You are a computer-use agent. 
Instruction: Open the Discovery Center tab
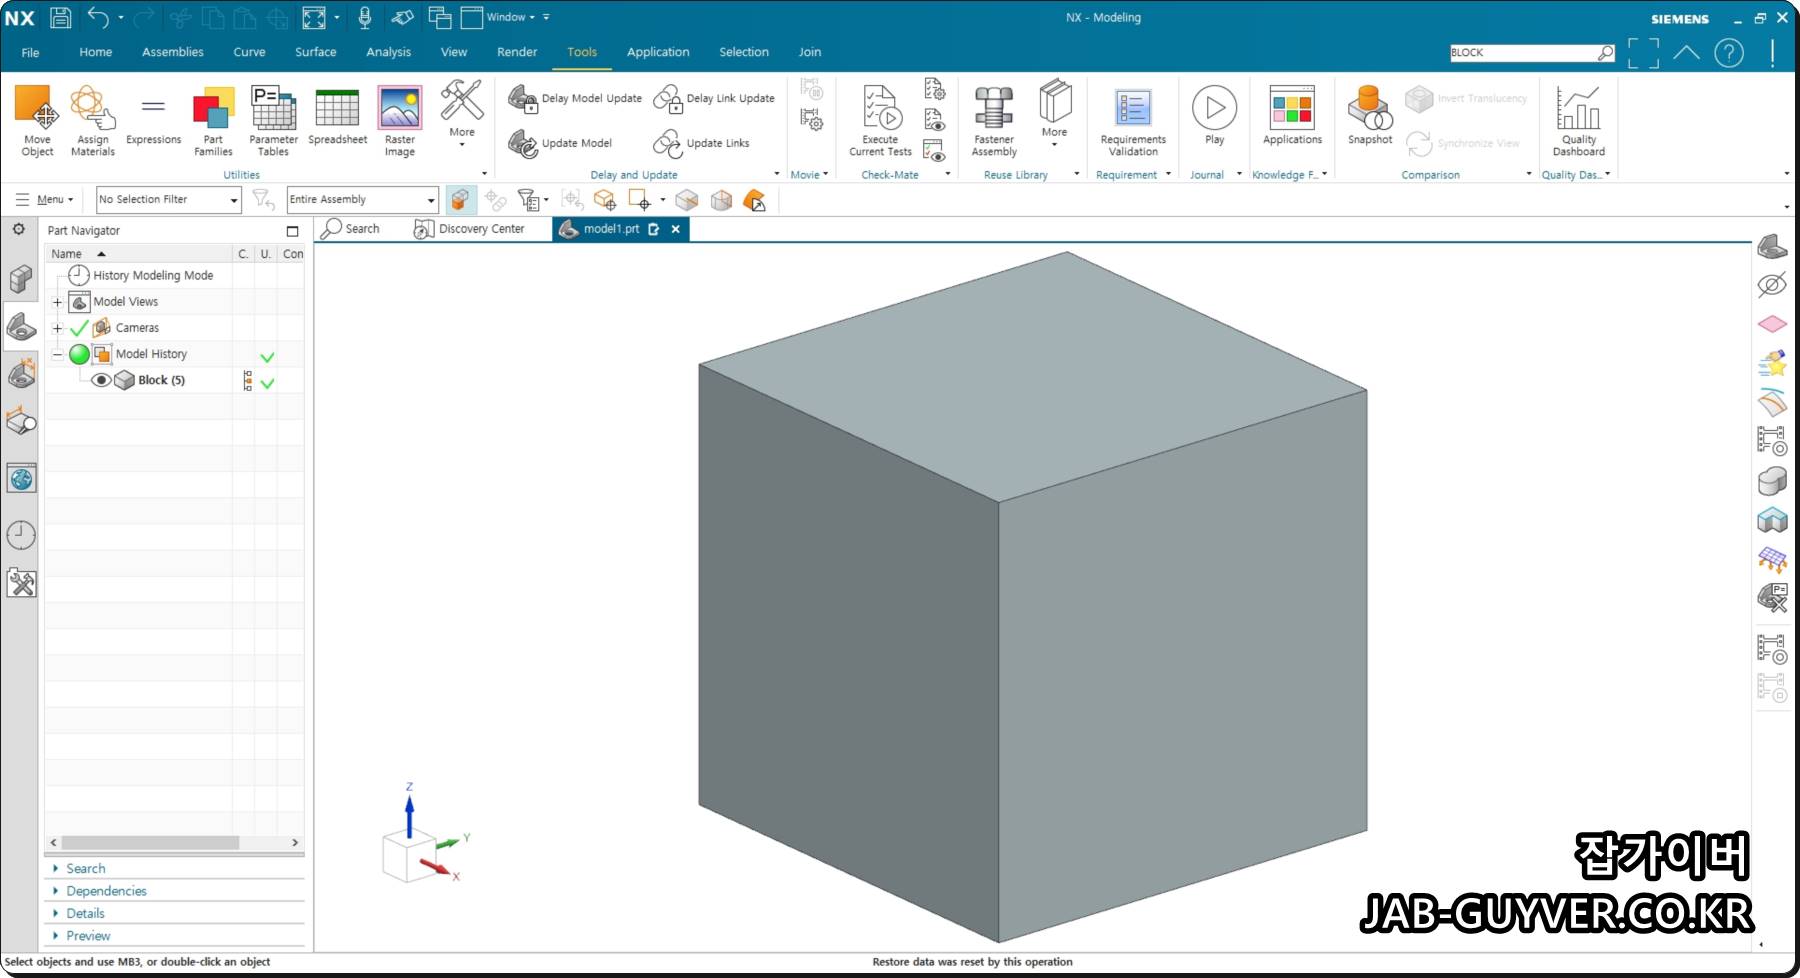(x=469, y=229)
